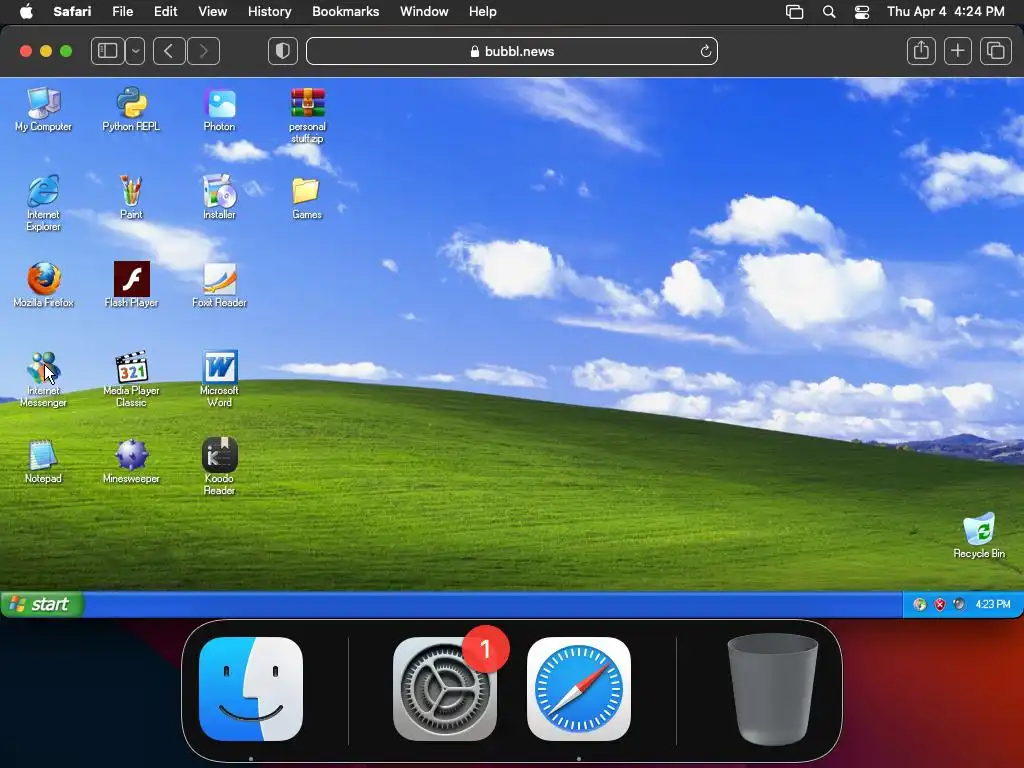This screenshot has width=1024, height=768.
Task: Open the Apple menu
Action: pyautogui.click(x=26, y=12)
